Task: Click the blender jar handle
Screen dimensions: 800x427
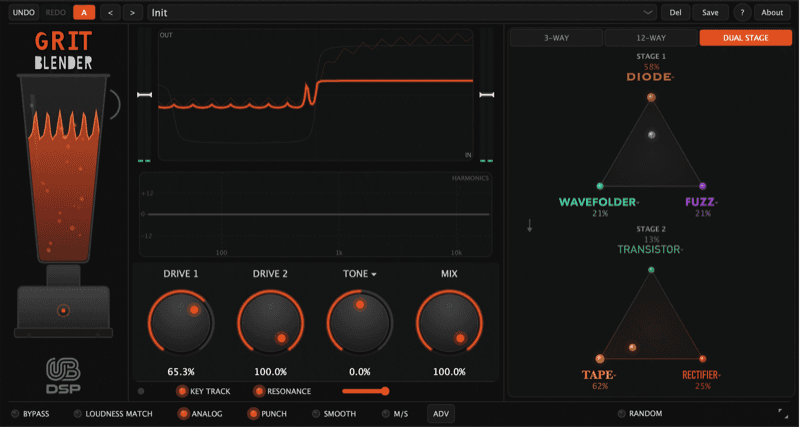Action: (115, 105)
